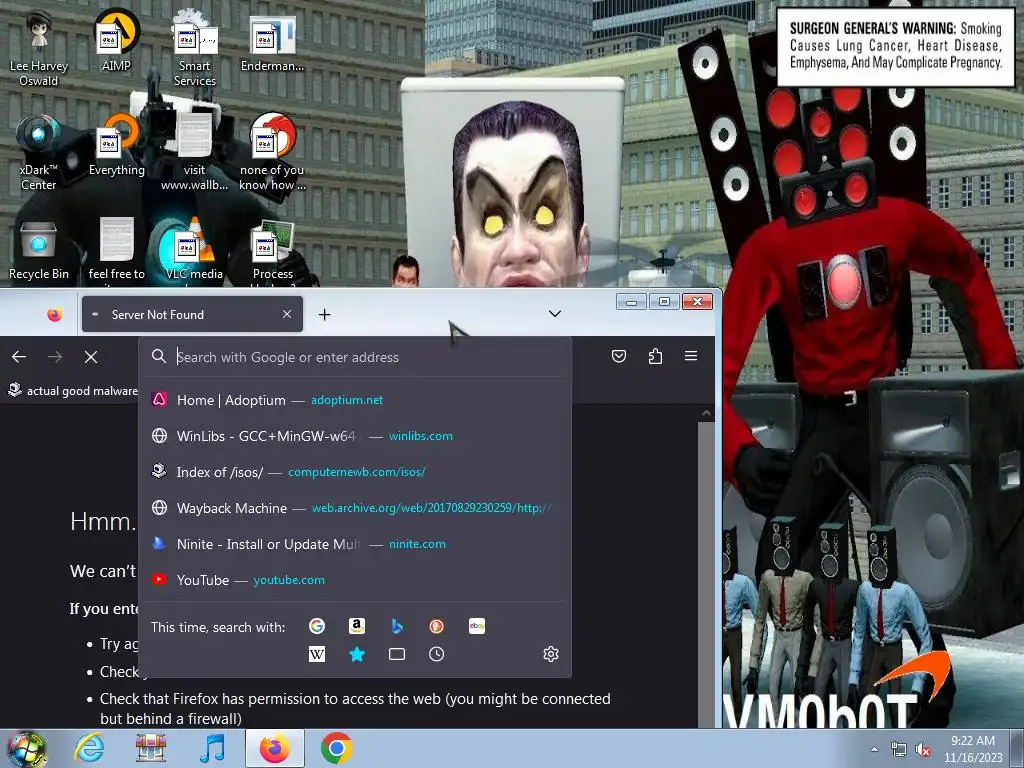Viewport: 1024px width, 768px height.
Task: Select the Enderman desktop shortcut
Action: (x=272, y=43)
